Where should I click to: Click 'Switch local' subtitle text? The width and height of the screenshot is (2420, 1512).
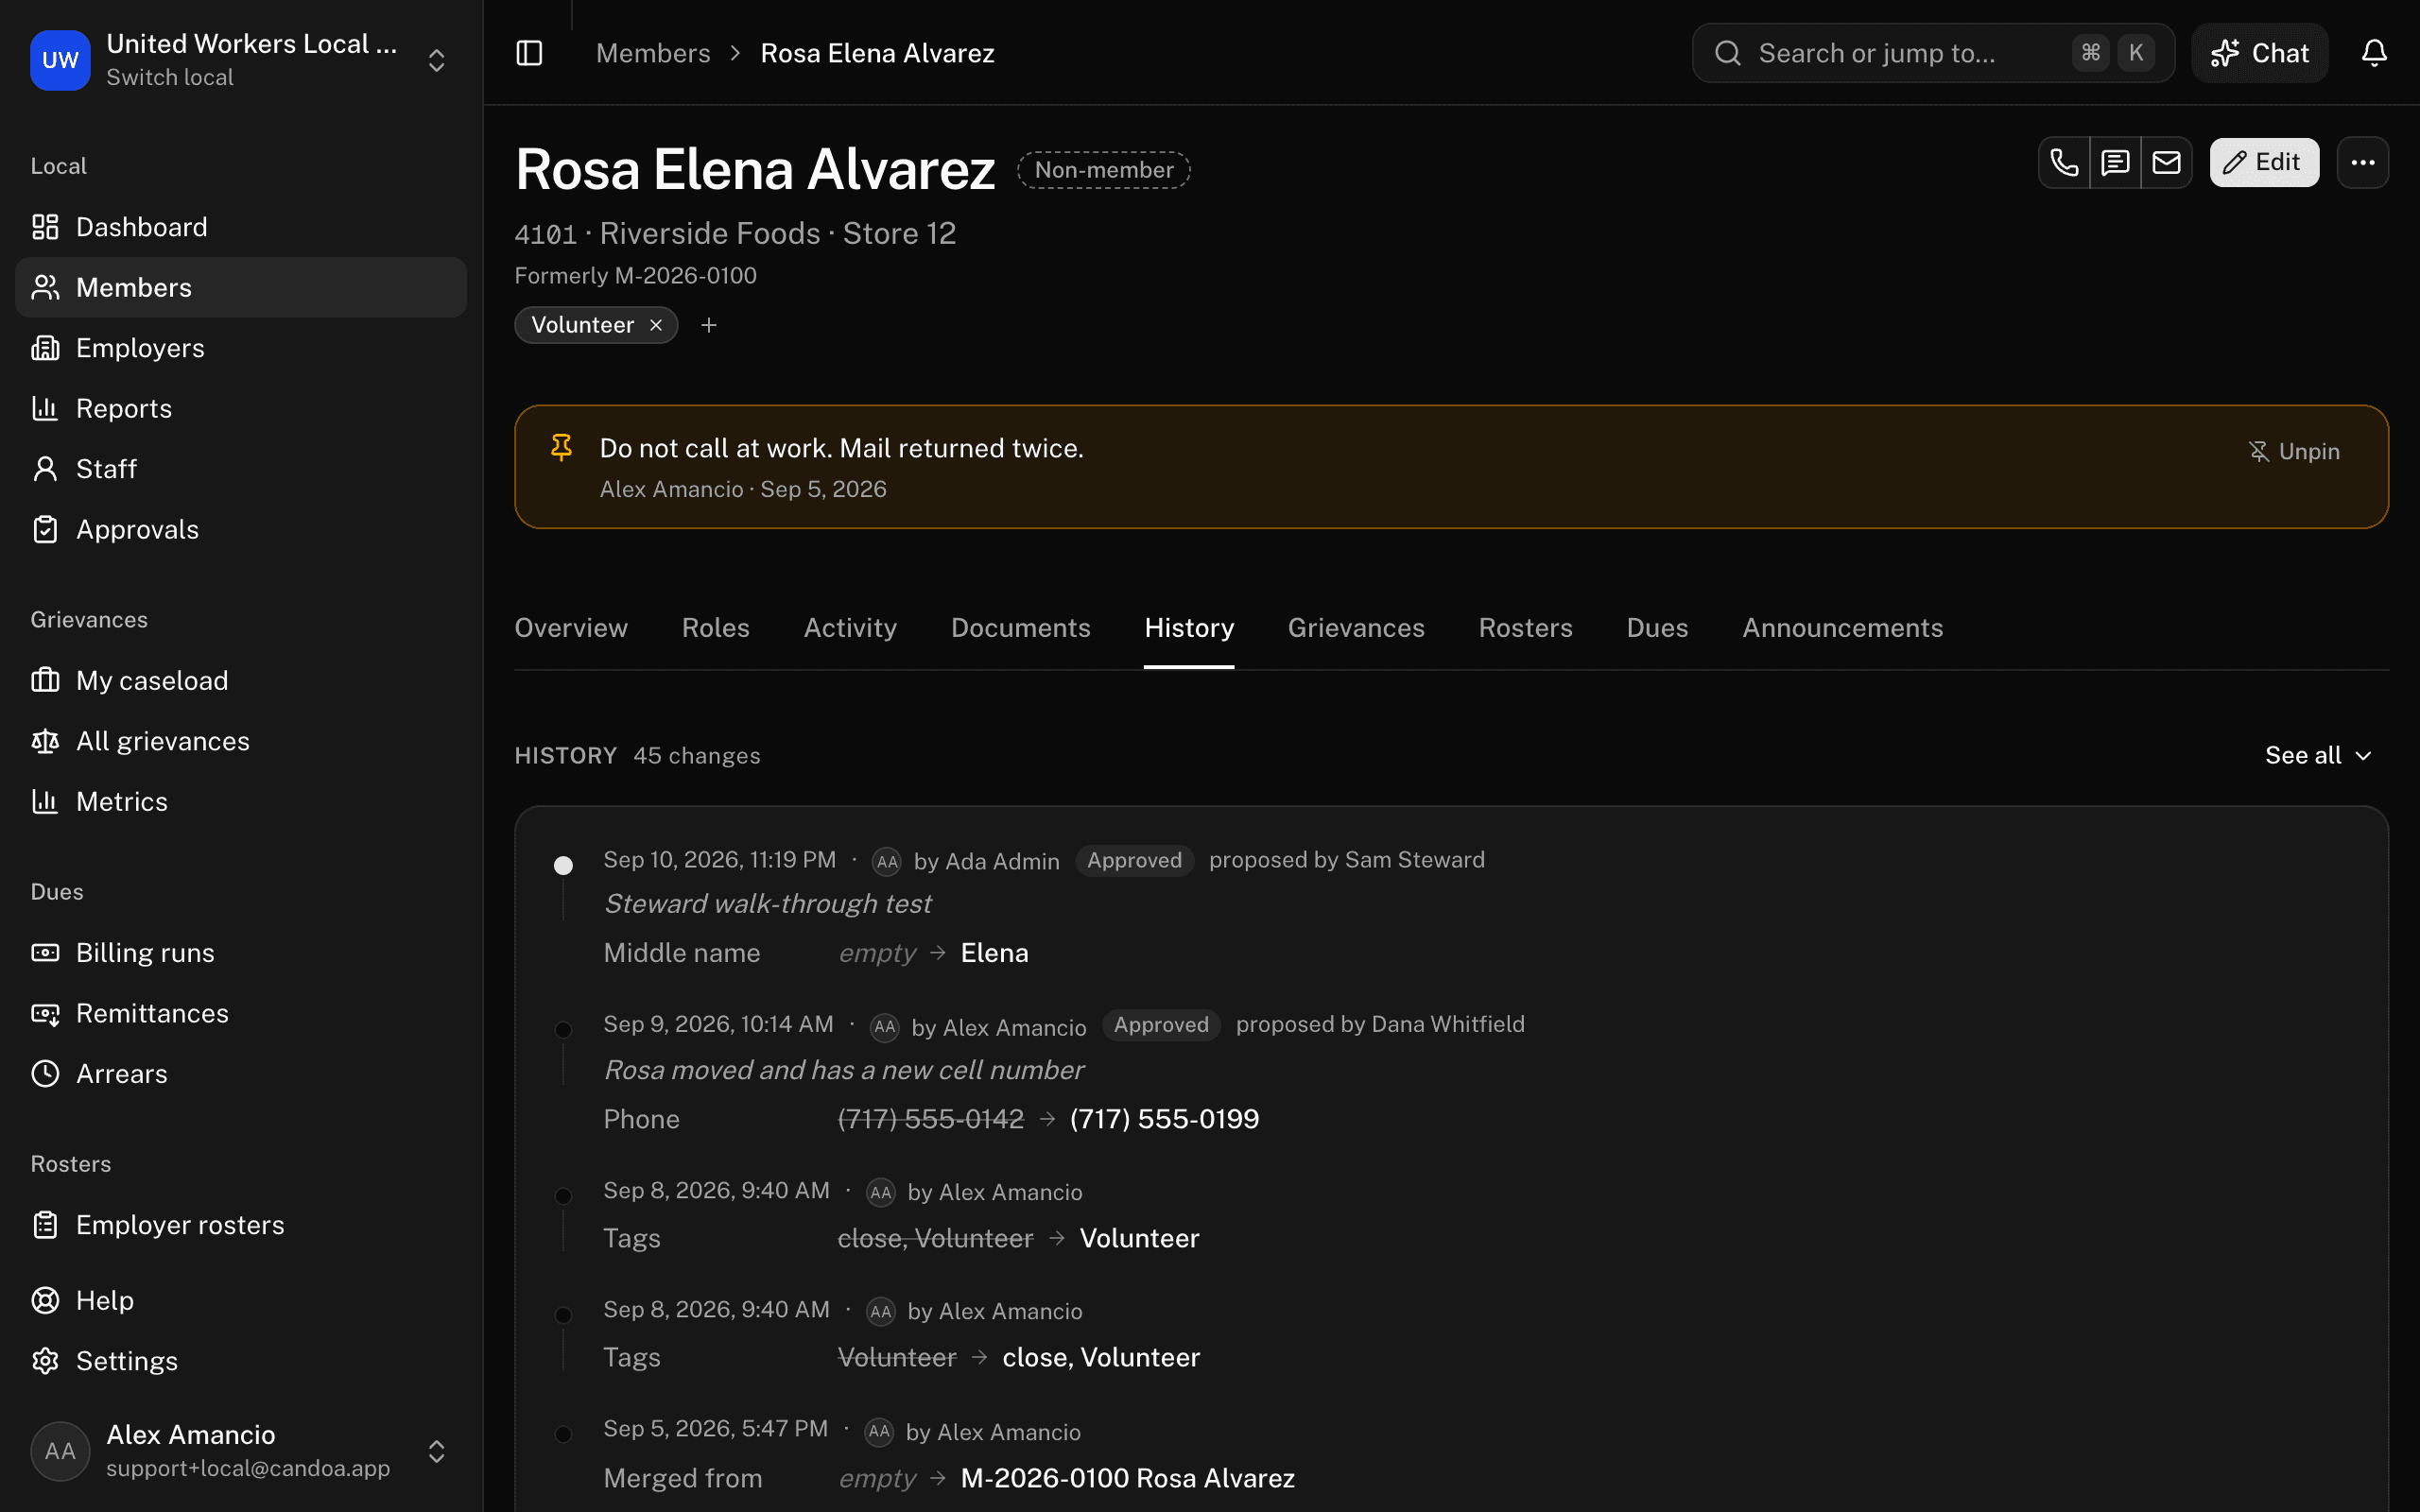[x=169, y=77]
